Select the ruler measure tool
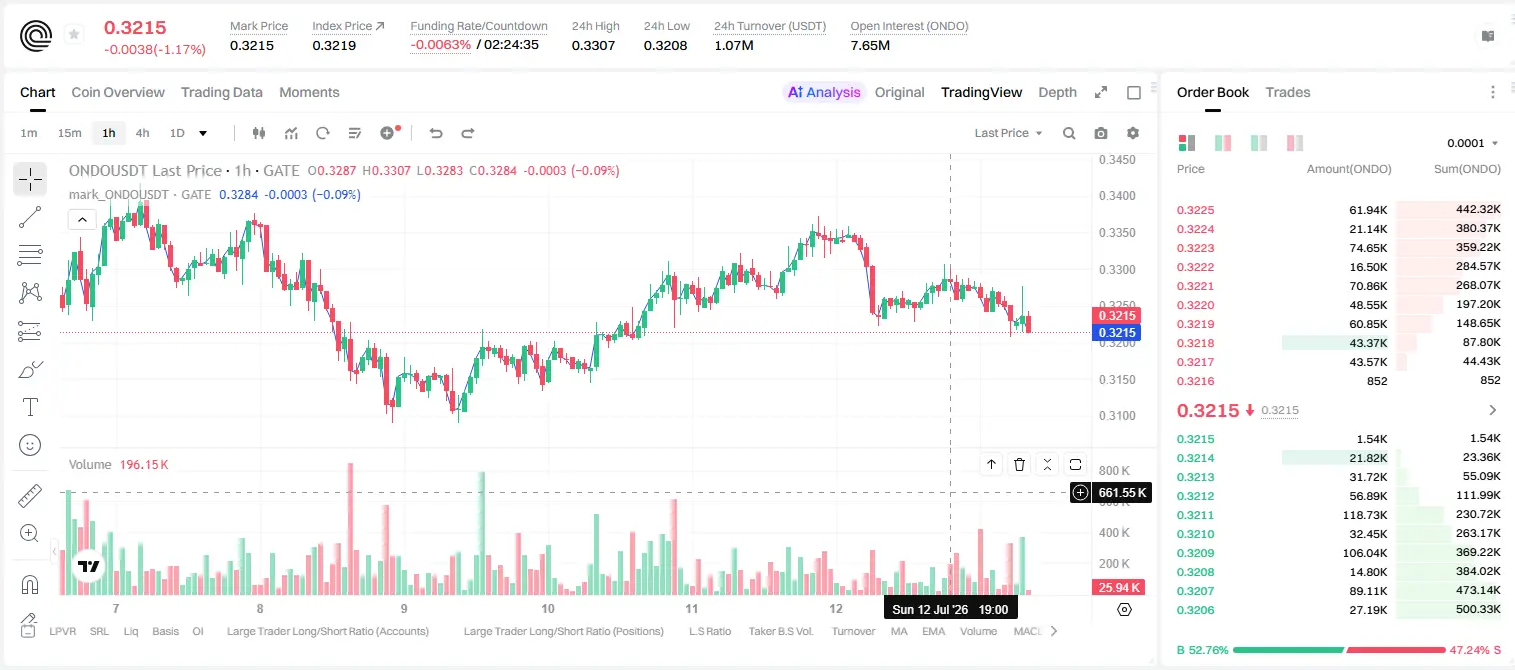 point(30,496)
